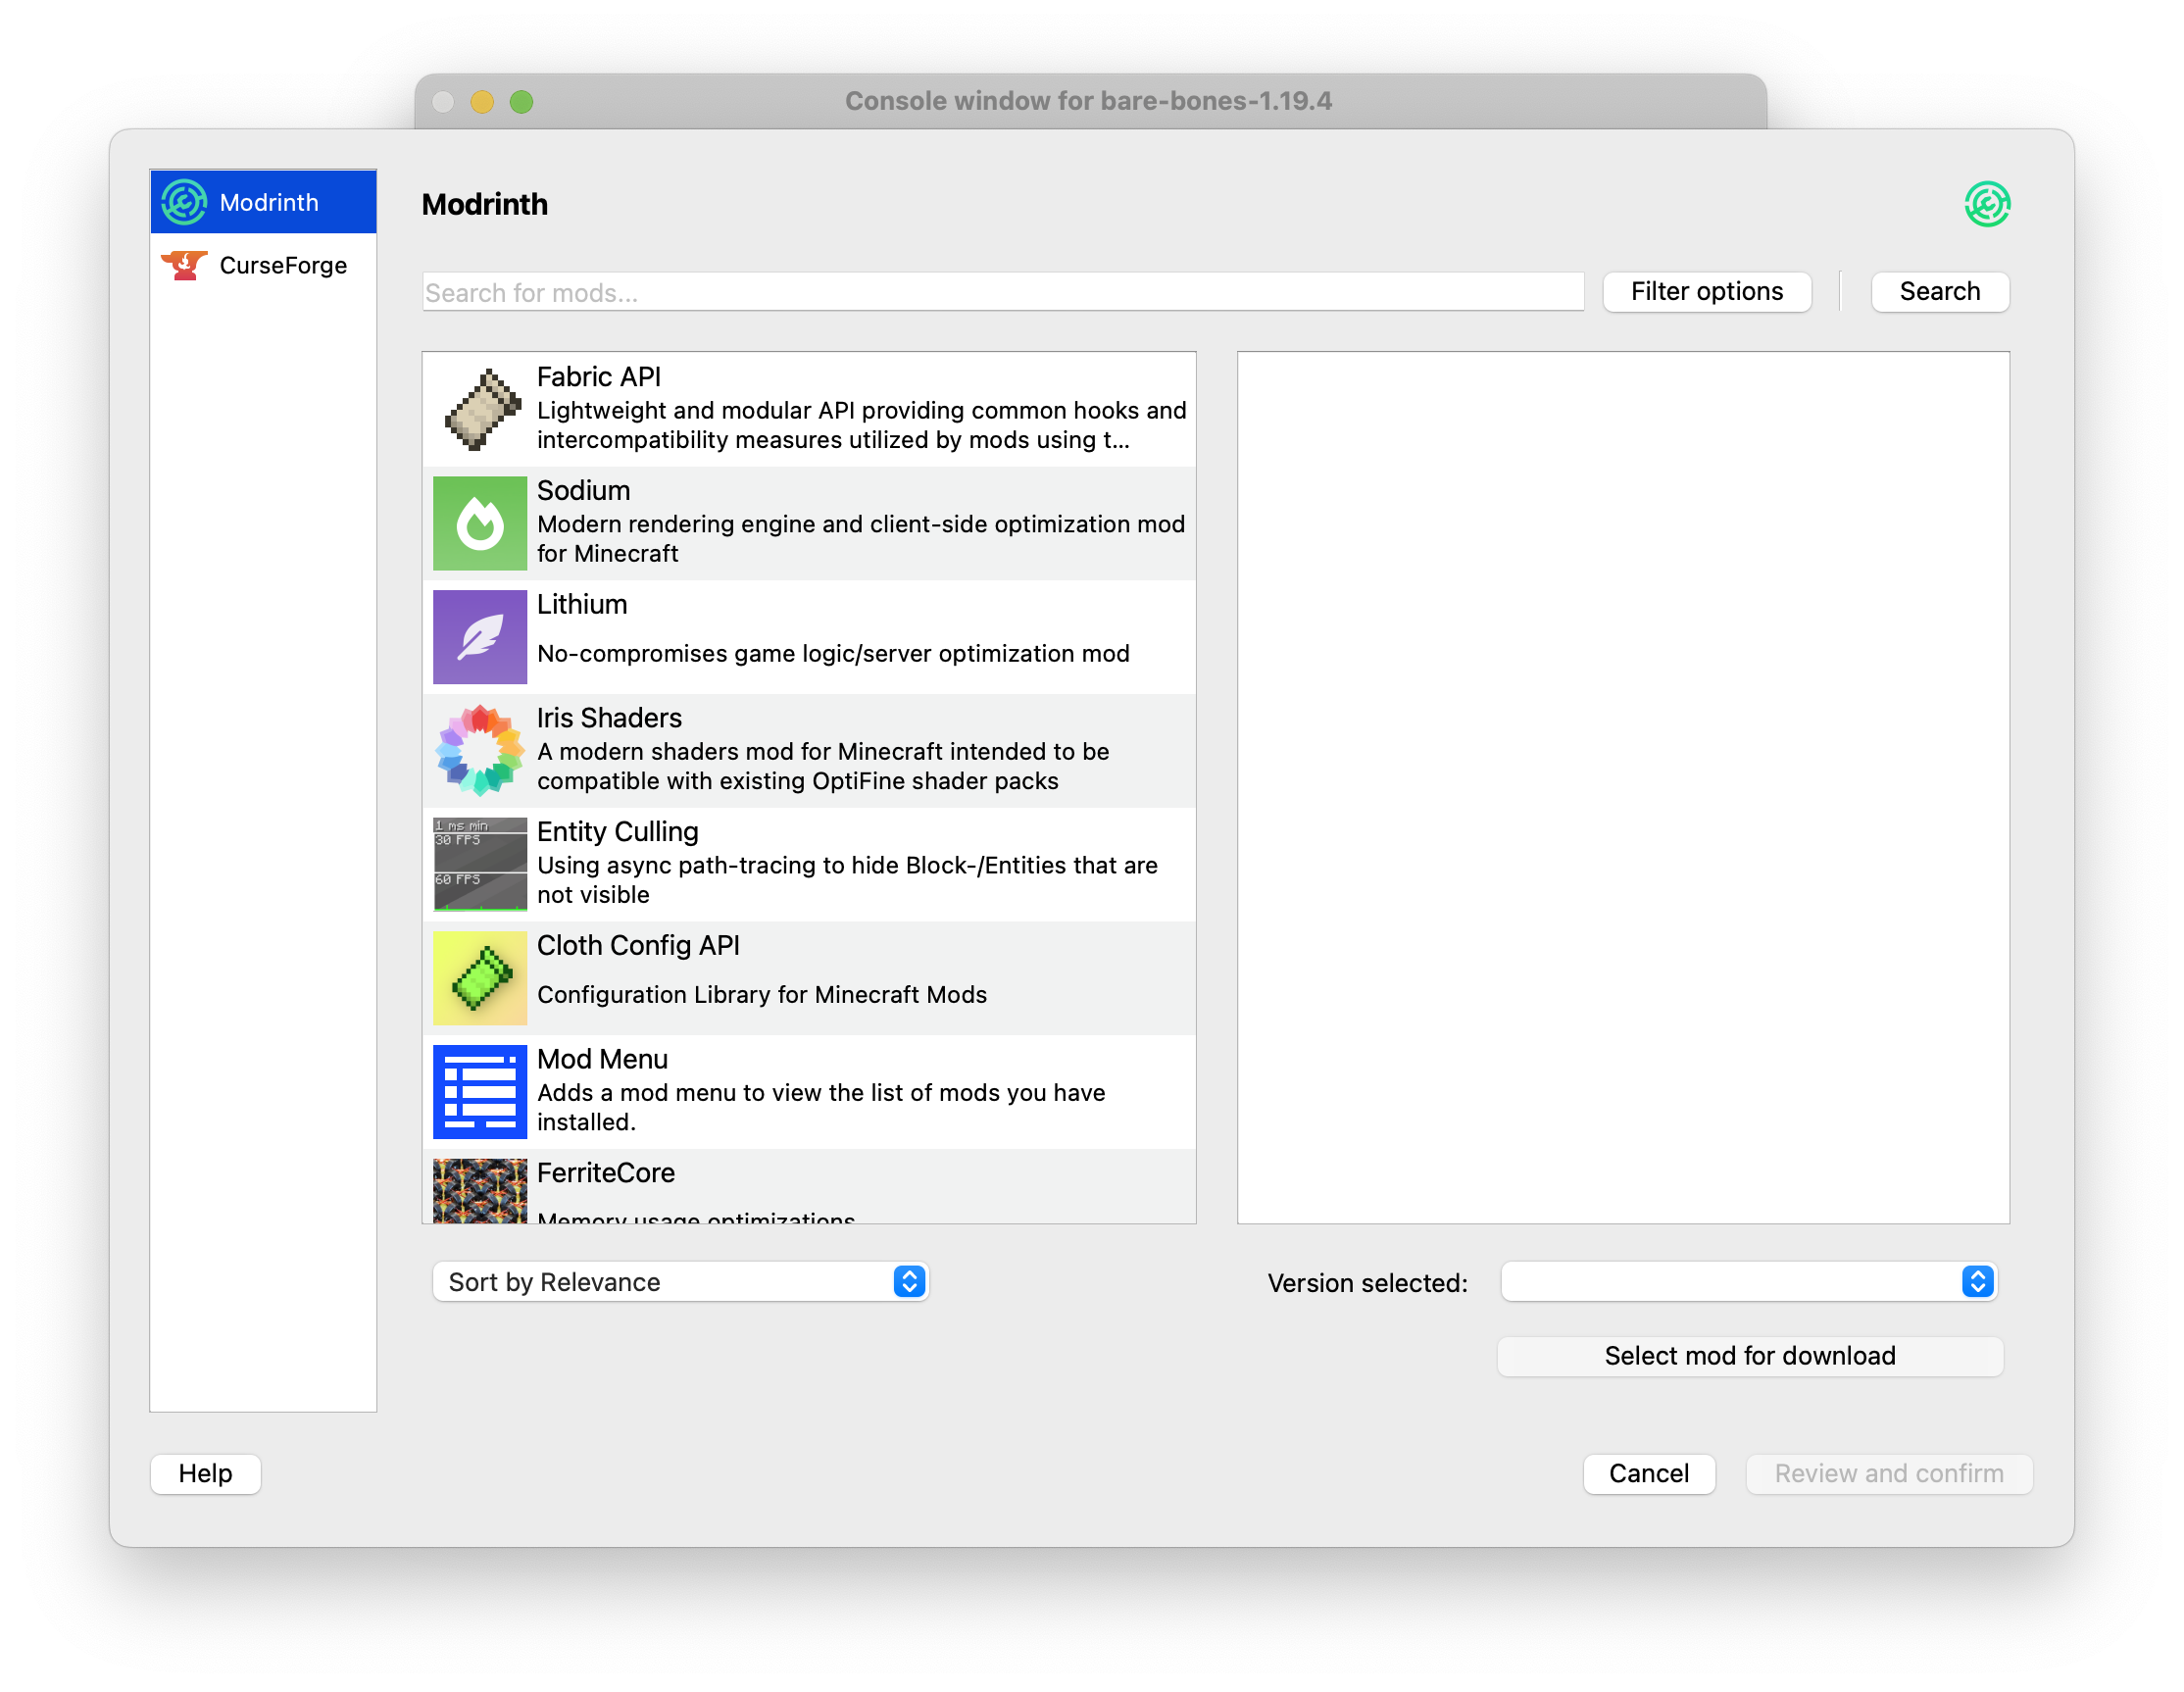The height and width of the screenshot is (1692, 2184).
Task: Click the Mod Menu title text
Action: coord(602,1060)
